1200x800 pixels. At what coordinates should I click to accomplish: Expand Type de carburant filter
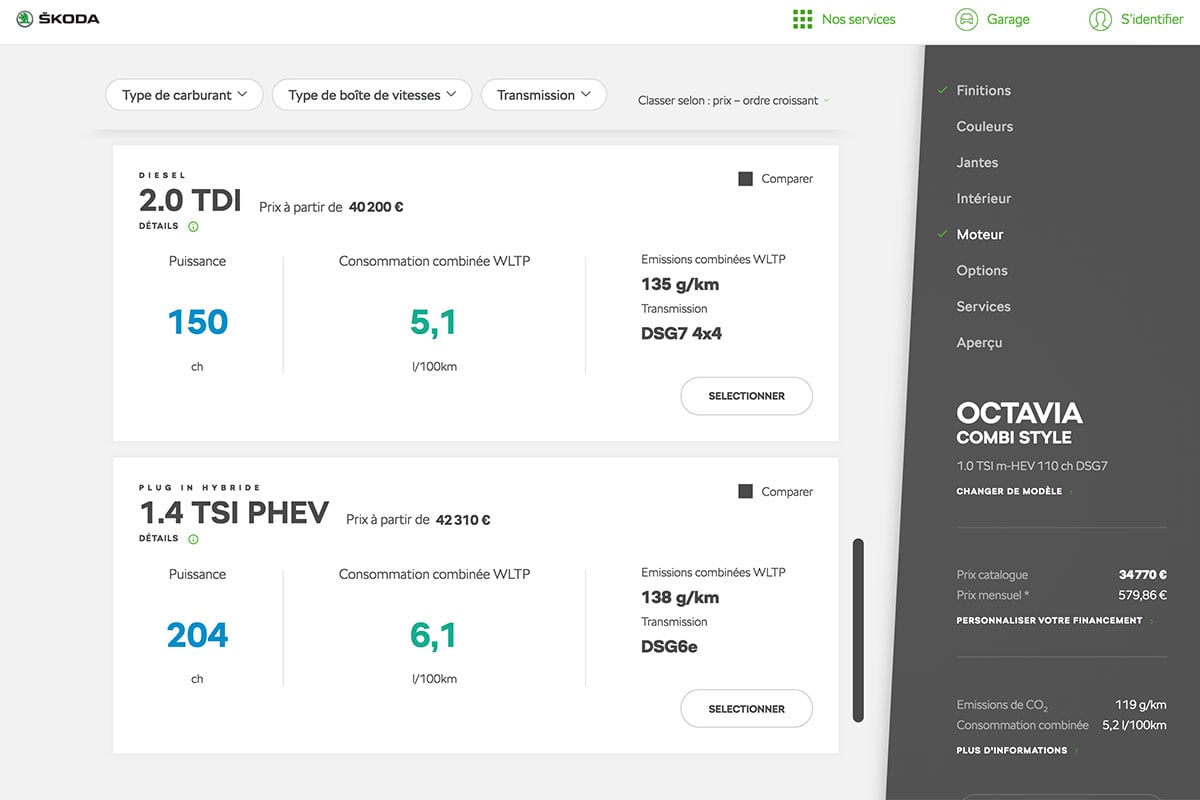(x=184, y=95)
